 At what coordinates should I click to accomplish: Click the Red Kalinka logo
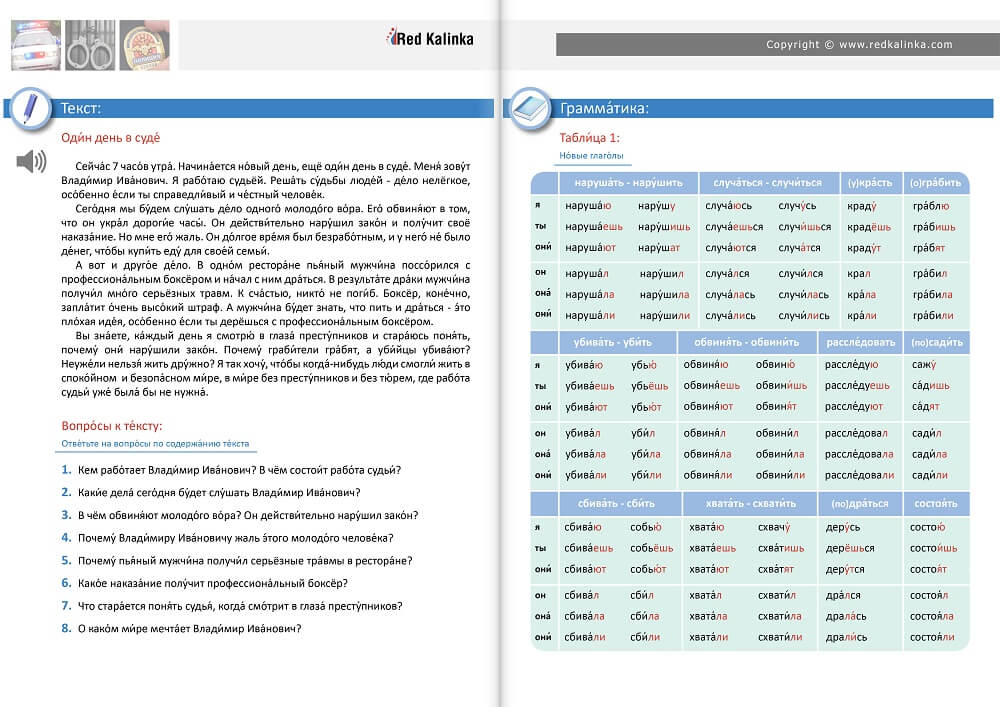click(430, 38)
